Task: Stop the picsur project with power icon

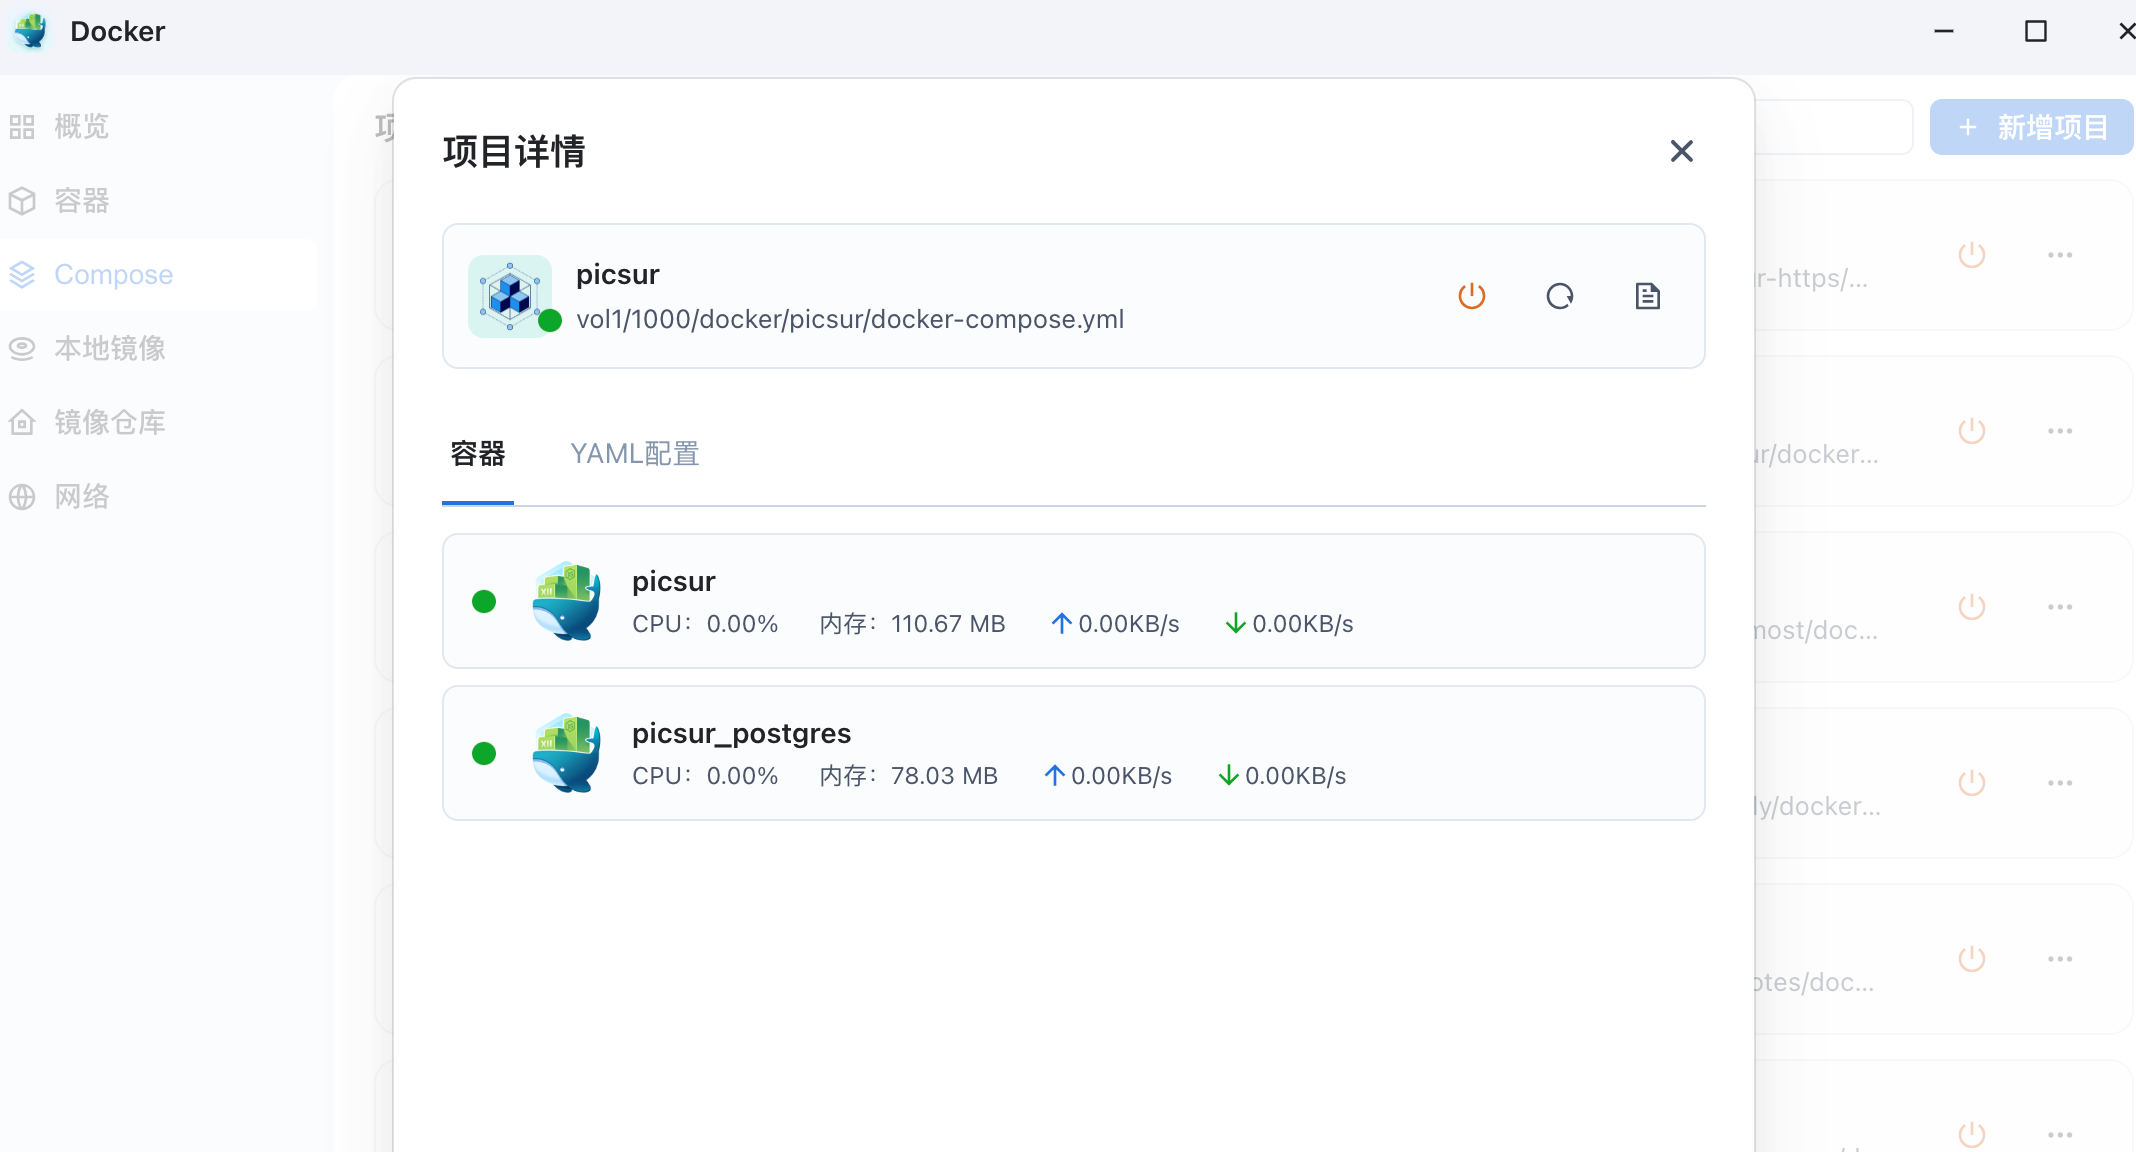Action: coord(1472,296)
